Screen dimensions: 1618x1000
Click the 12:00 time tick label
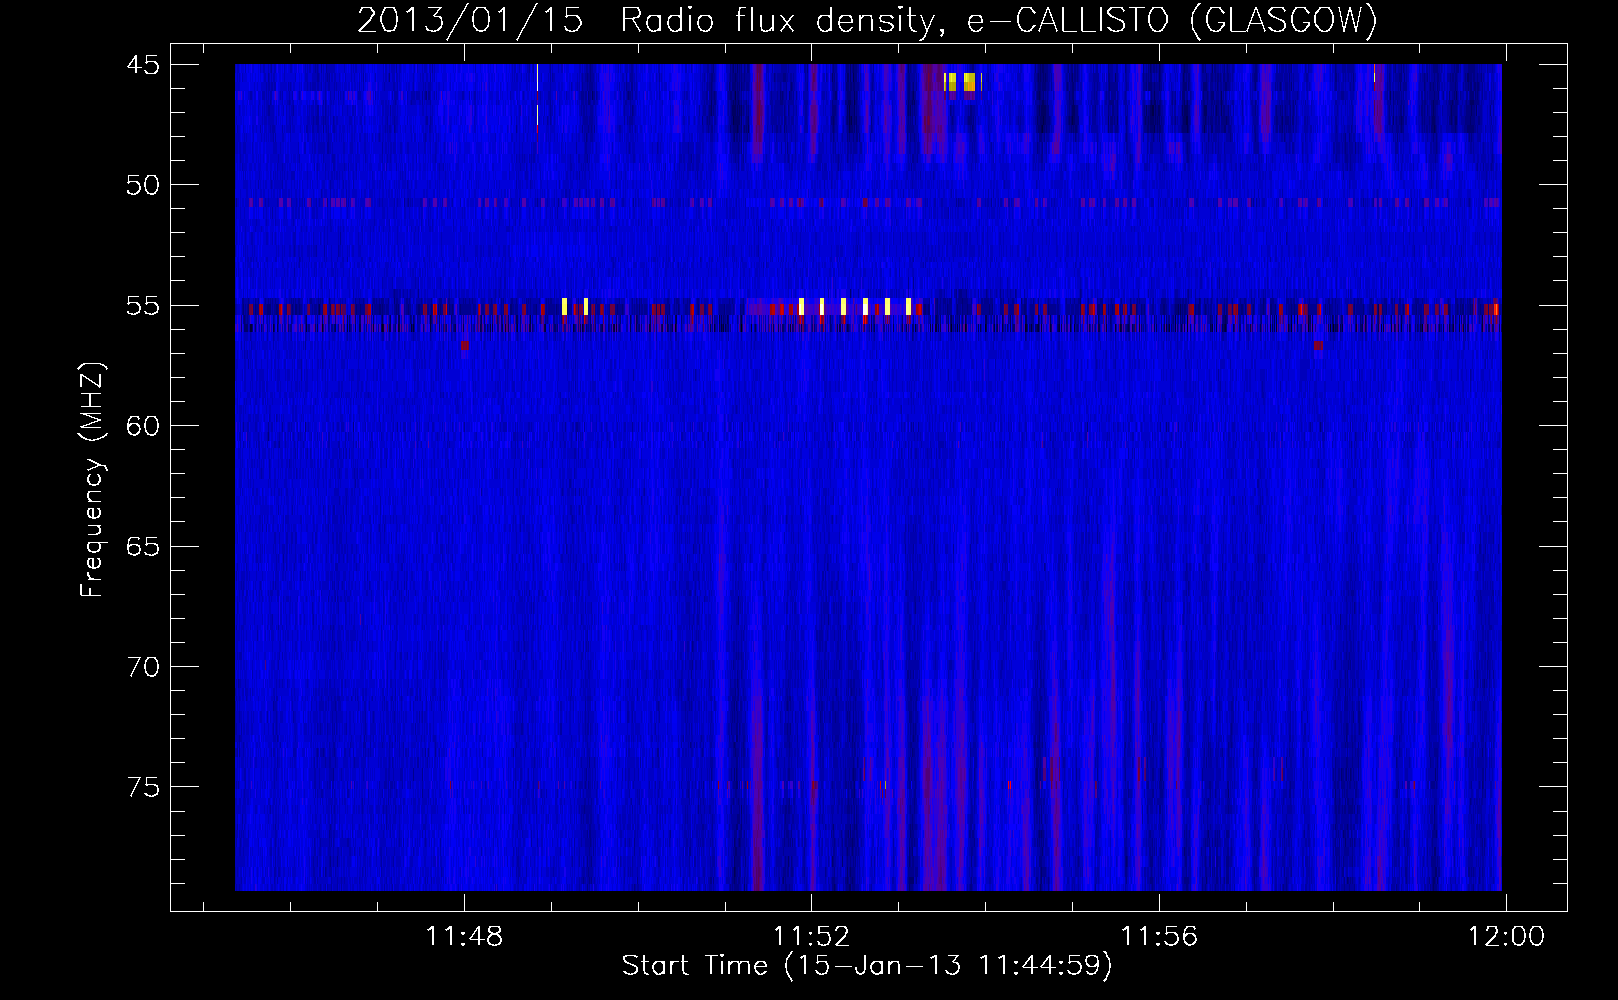pos(1505,937)
